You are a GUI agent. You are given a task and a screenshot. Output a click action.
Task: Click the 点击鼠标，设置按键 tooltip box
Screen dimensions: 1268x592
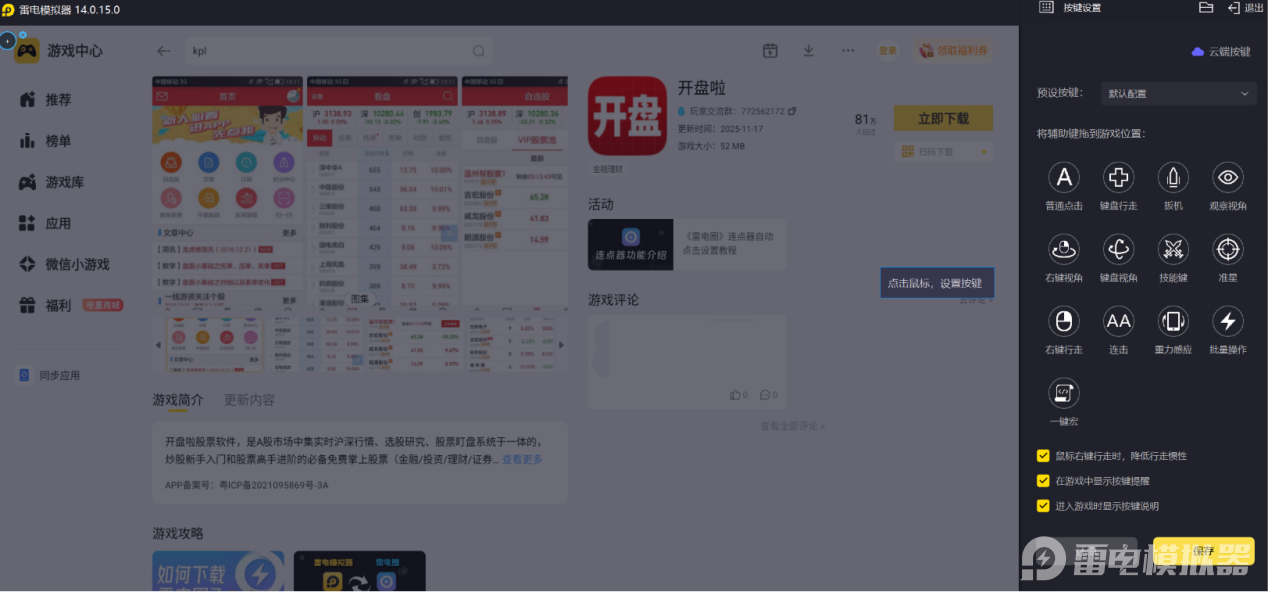coord(936,283)
